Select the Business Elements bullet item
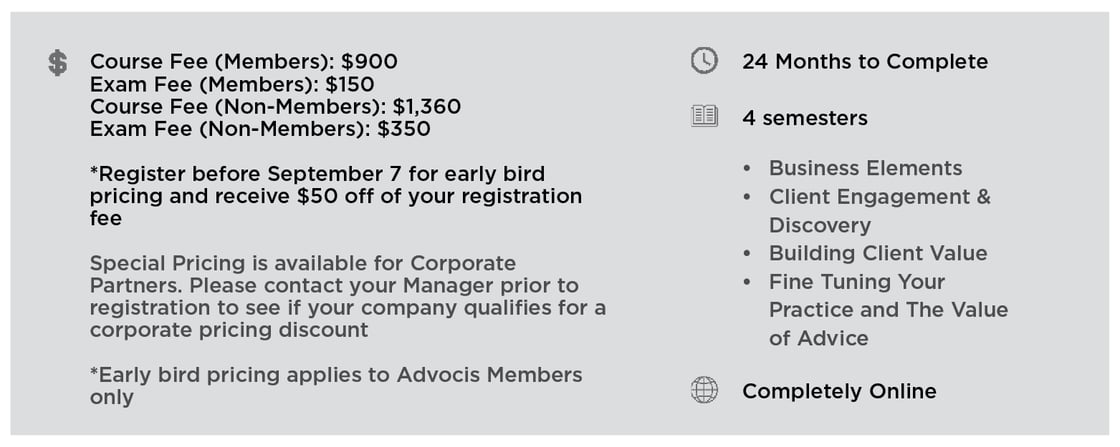 pos(865,168)
